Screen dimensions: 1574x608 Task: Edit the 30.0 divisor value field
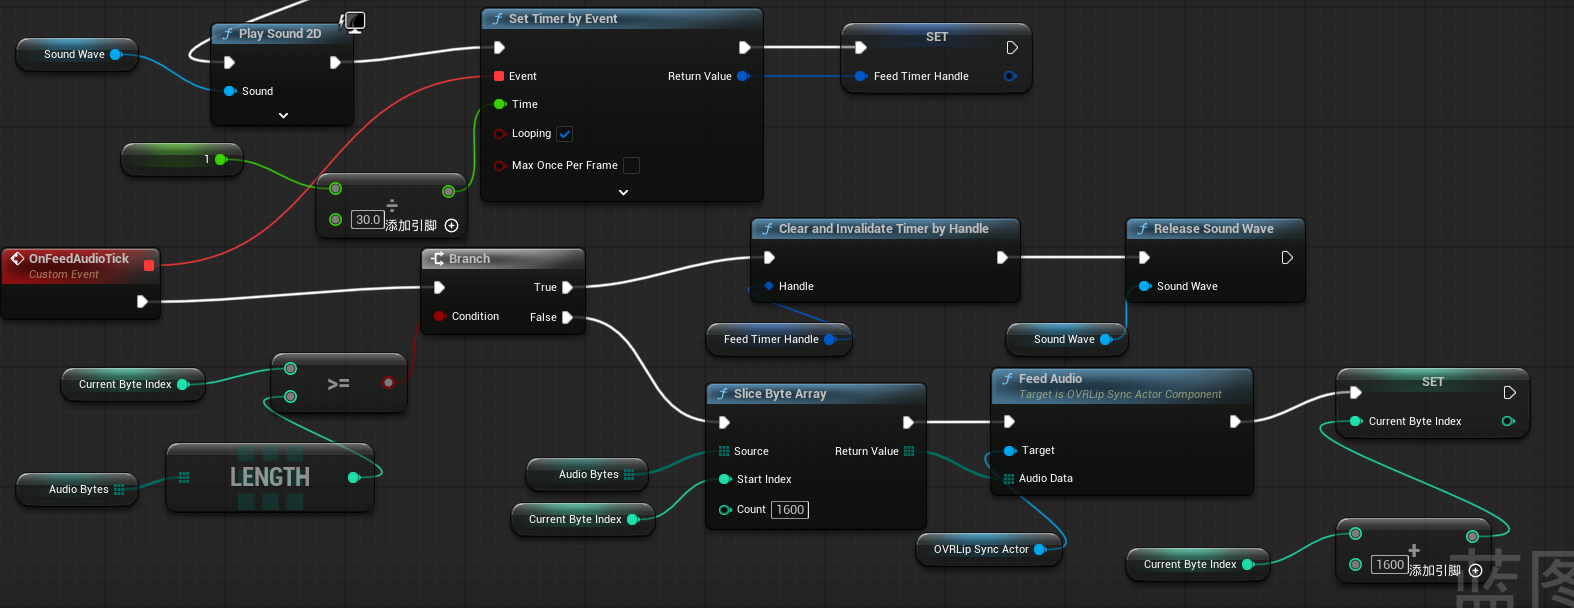coord(368,220)
